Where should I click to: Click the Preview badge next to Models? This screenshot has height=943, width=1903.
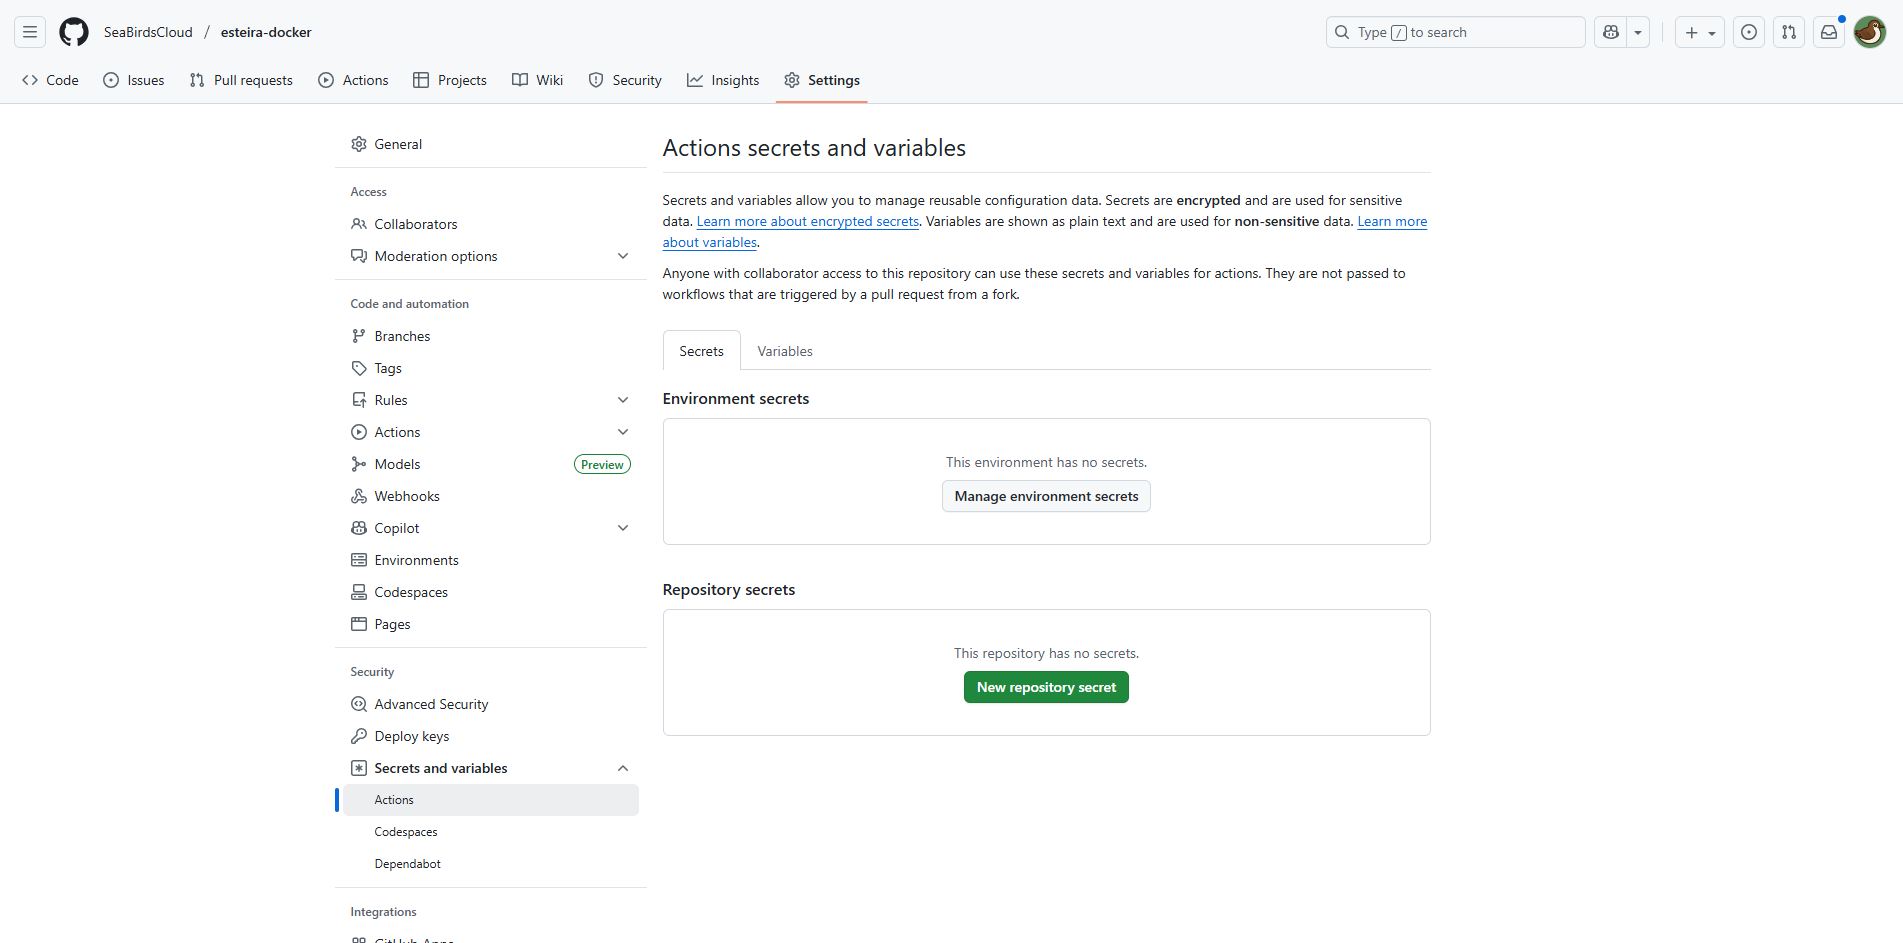pos(602,464)
